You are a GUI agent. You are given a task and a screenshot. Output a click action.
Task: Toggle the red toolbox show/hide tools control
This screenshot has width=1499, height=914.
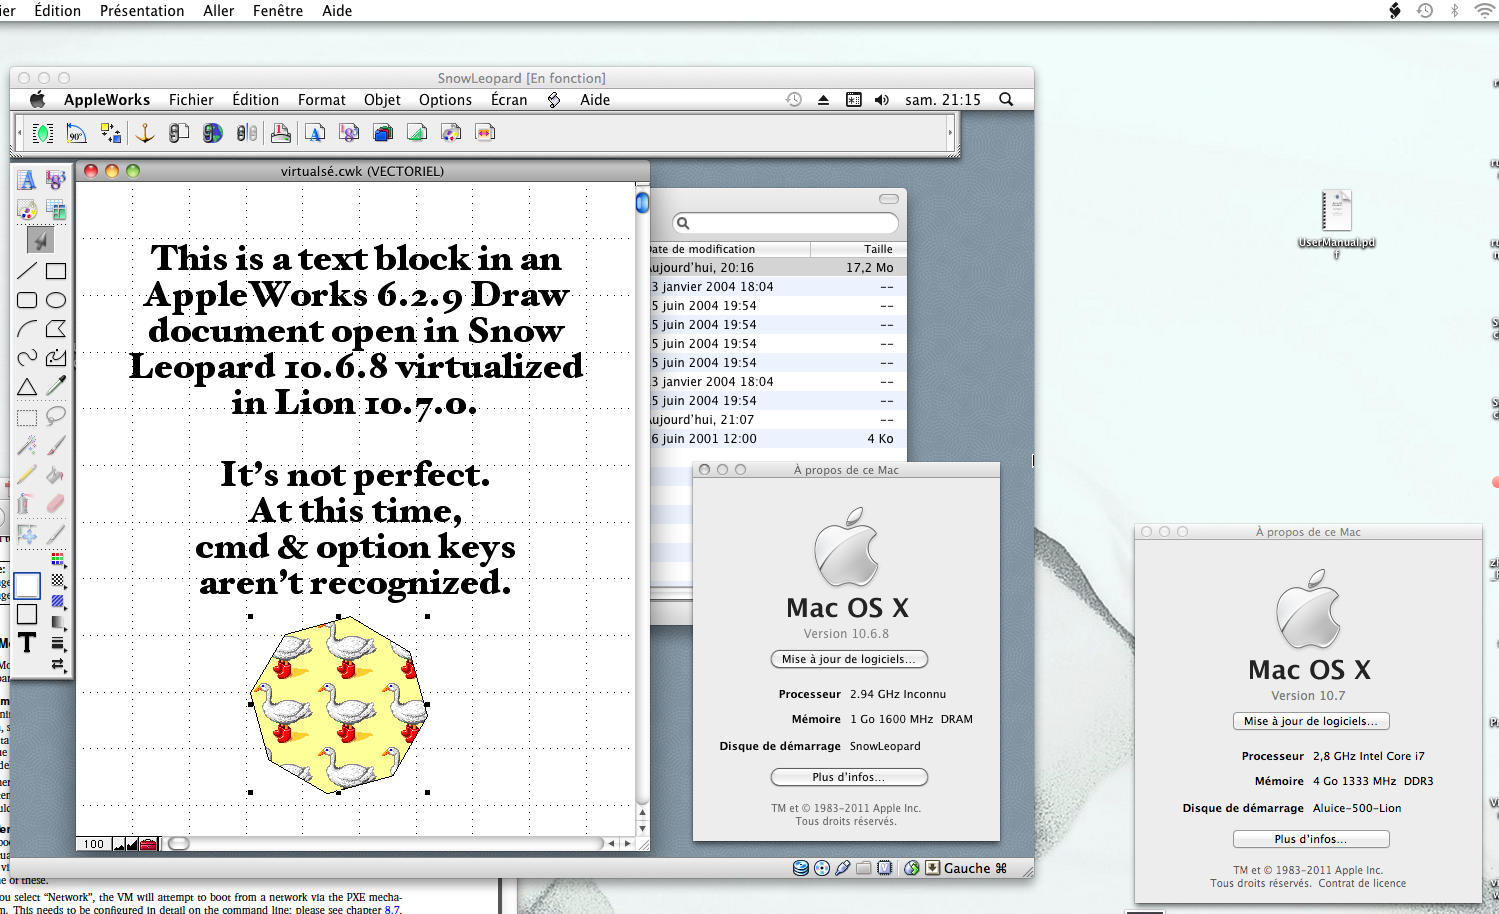tap(148, 844)
